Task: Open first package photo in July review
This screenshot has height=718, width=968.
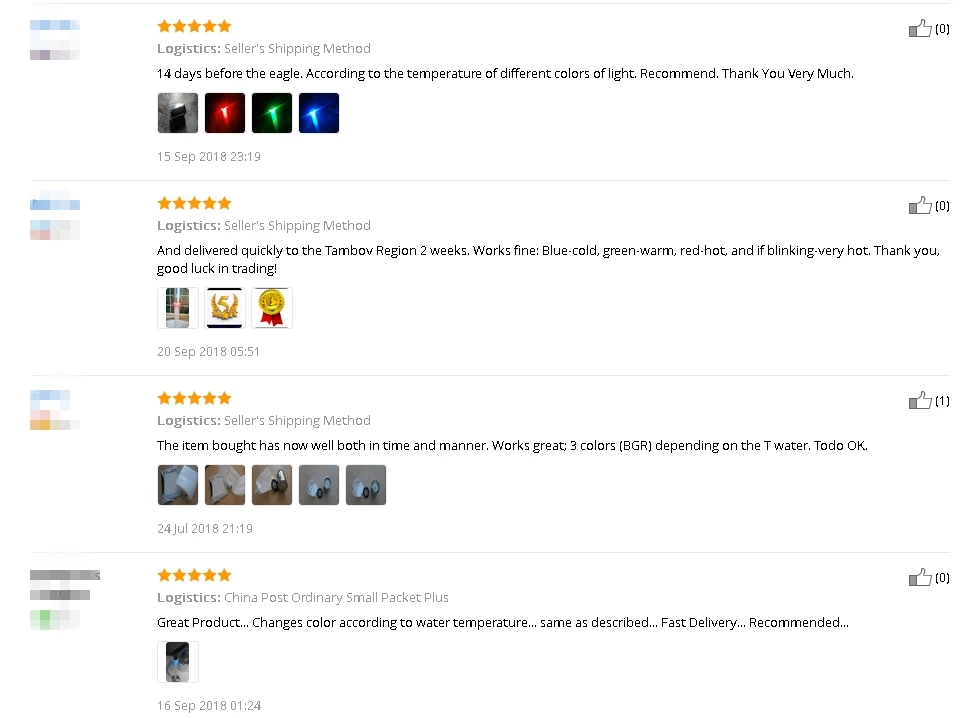Action: pyautogui.click(x=178, y=485)
